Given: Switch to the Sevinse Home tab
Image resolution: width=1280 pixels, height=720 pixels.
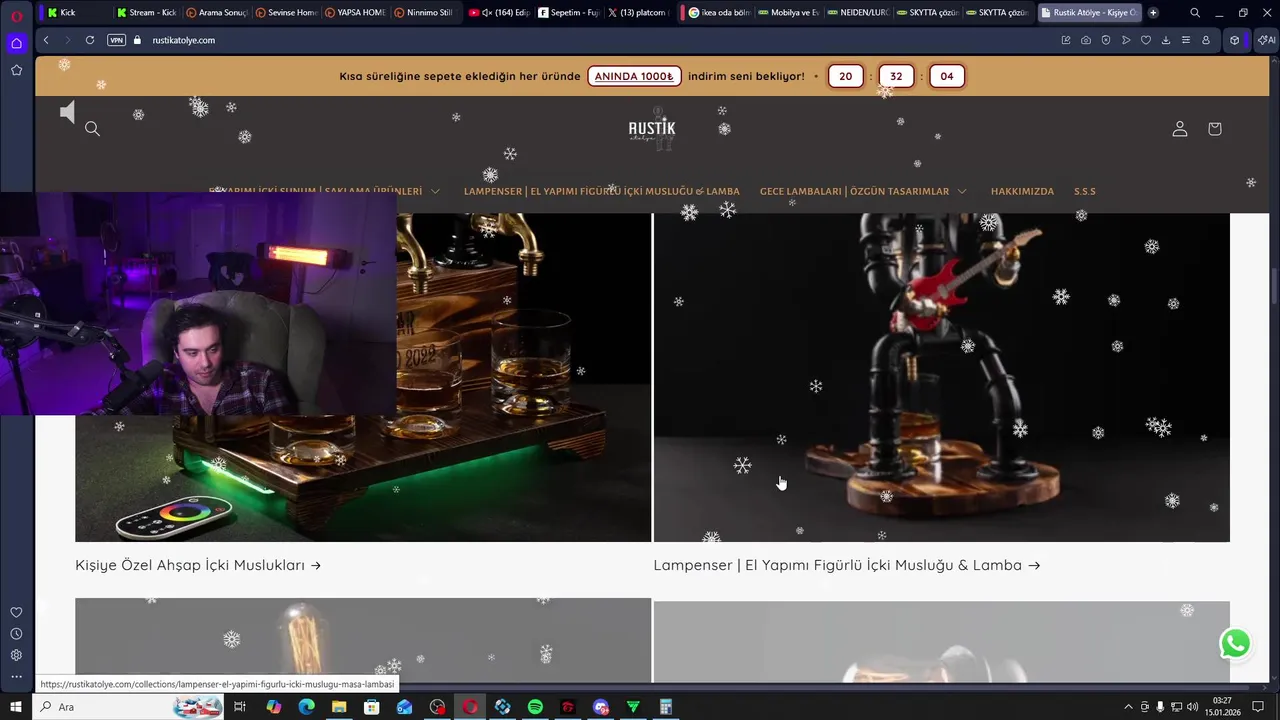Looking at the screenshot, I should pos(286,13).
